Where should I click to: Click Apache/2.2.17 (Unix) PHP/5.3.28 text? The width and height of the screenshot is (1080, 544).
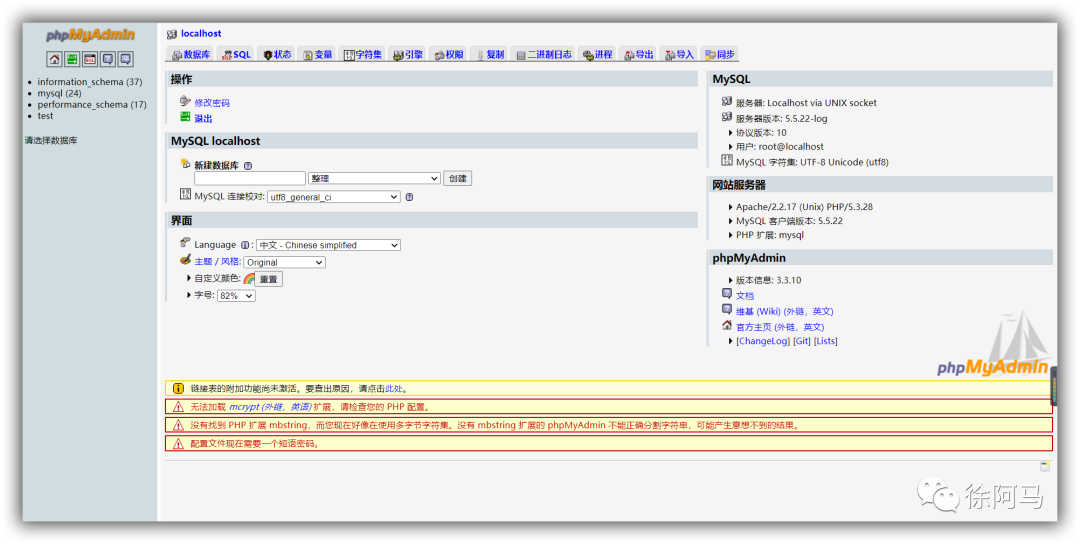point(804,207)
